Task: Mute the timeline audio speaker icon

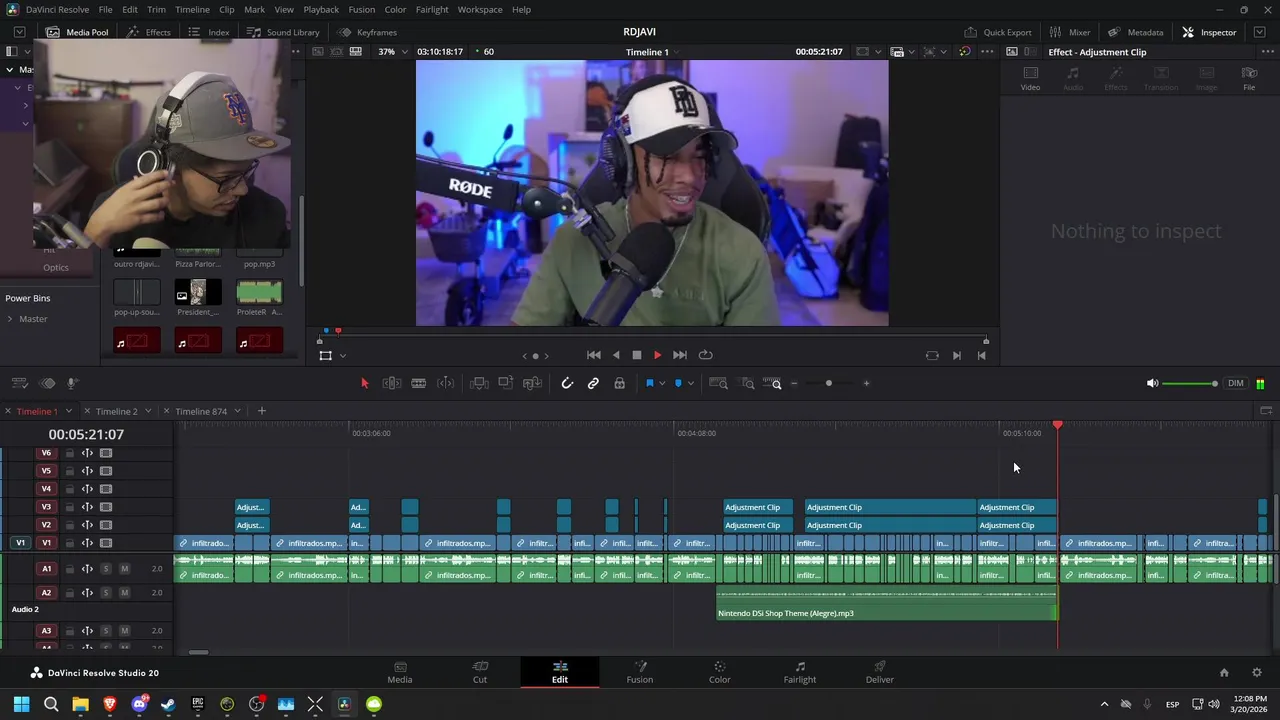Action: [x=1152, y=383]
